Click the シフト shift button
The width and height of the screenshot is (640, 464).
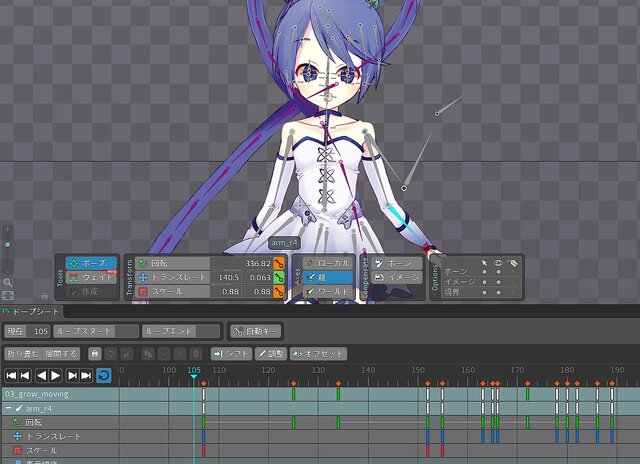pyautogui.click(x=231, y=354)
